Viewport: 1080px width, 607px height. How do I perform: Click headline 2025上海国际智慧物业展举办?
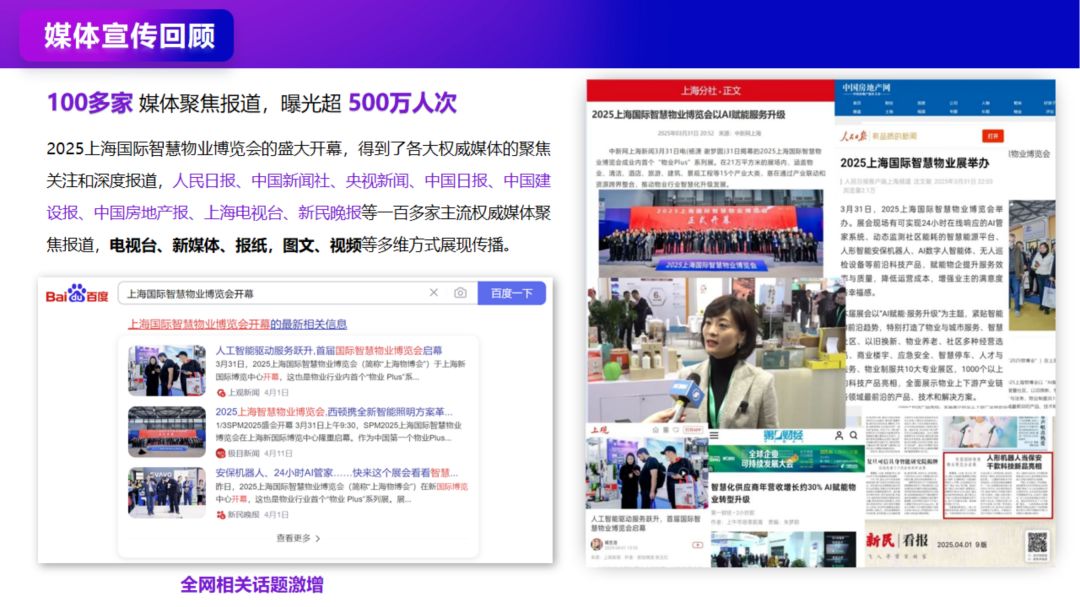[914, 163]
